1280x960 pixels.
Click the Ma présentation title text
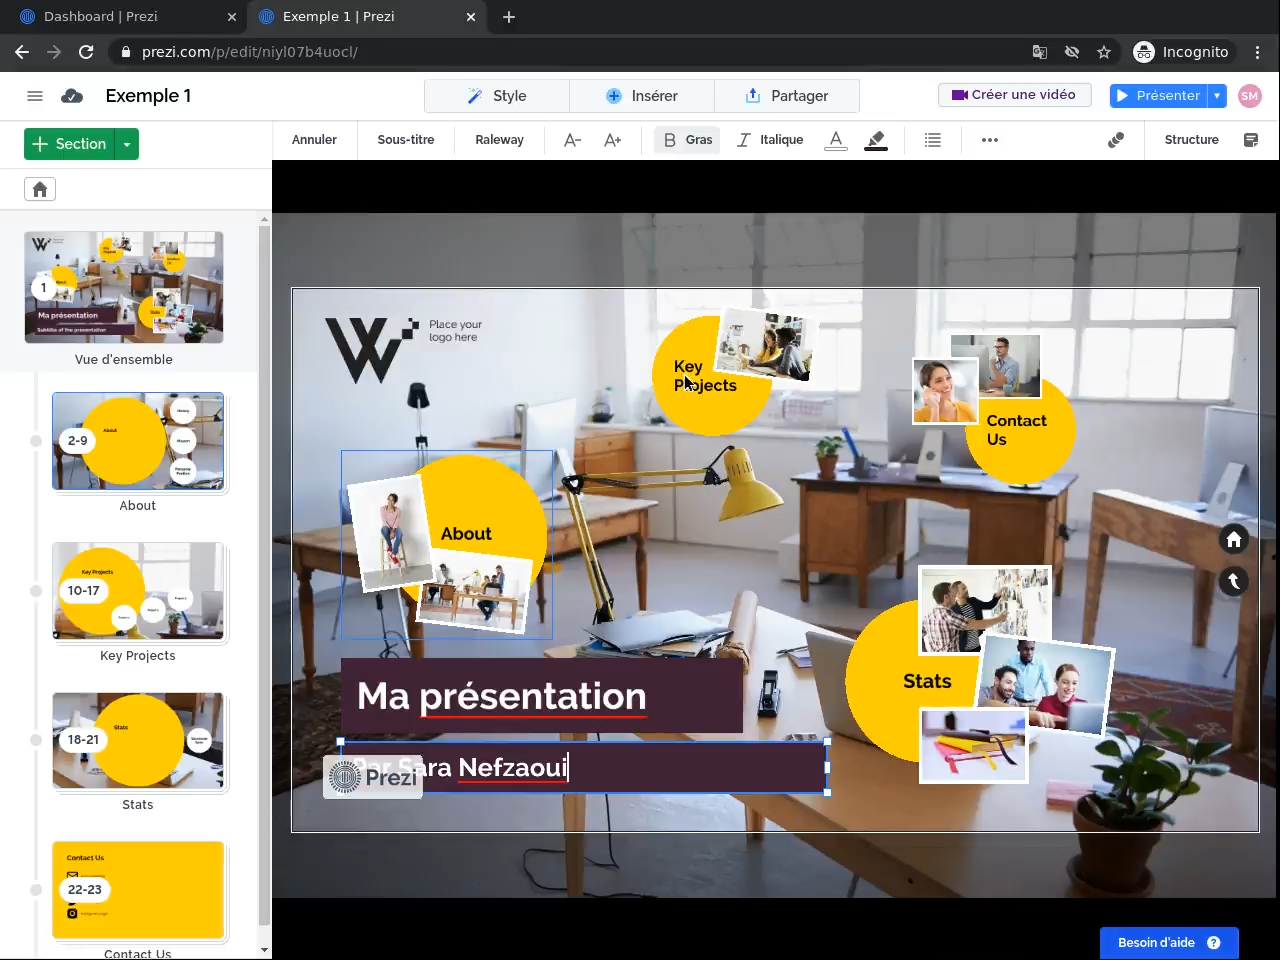(502, 696)
